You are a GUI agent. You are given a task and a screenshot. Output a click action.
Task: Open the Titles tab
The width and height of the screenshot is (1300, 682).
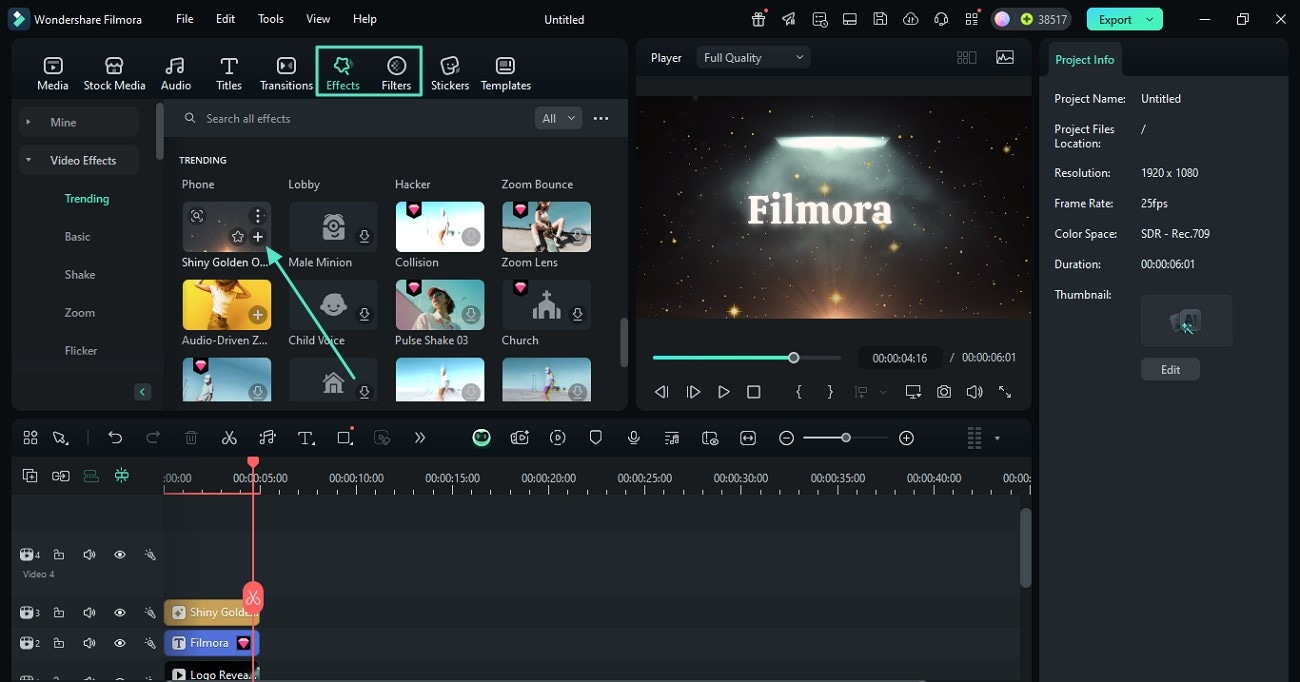click(229, 74)
